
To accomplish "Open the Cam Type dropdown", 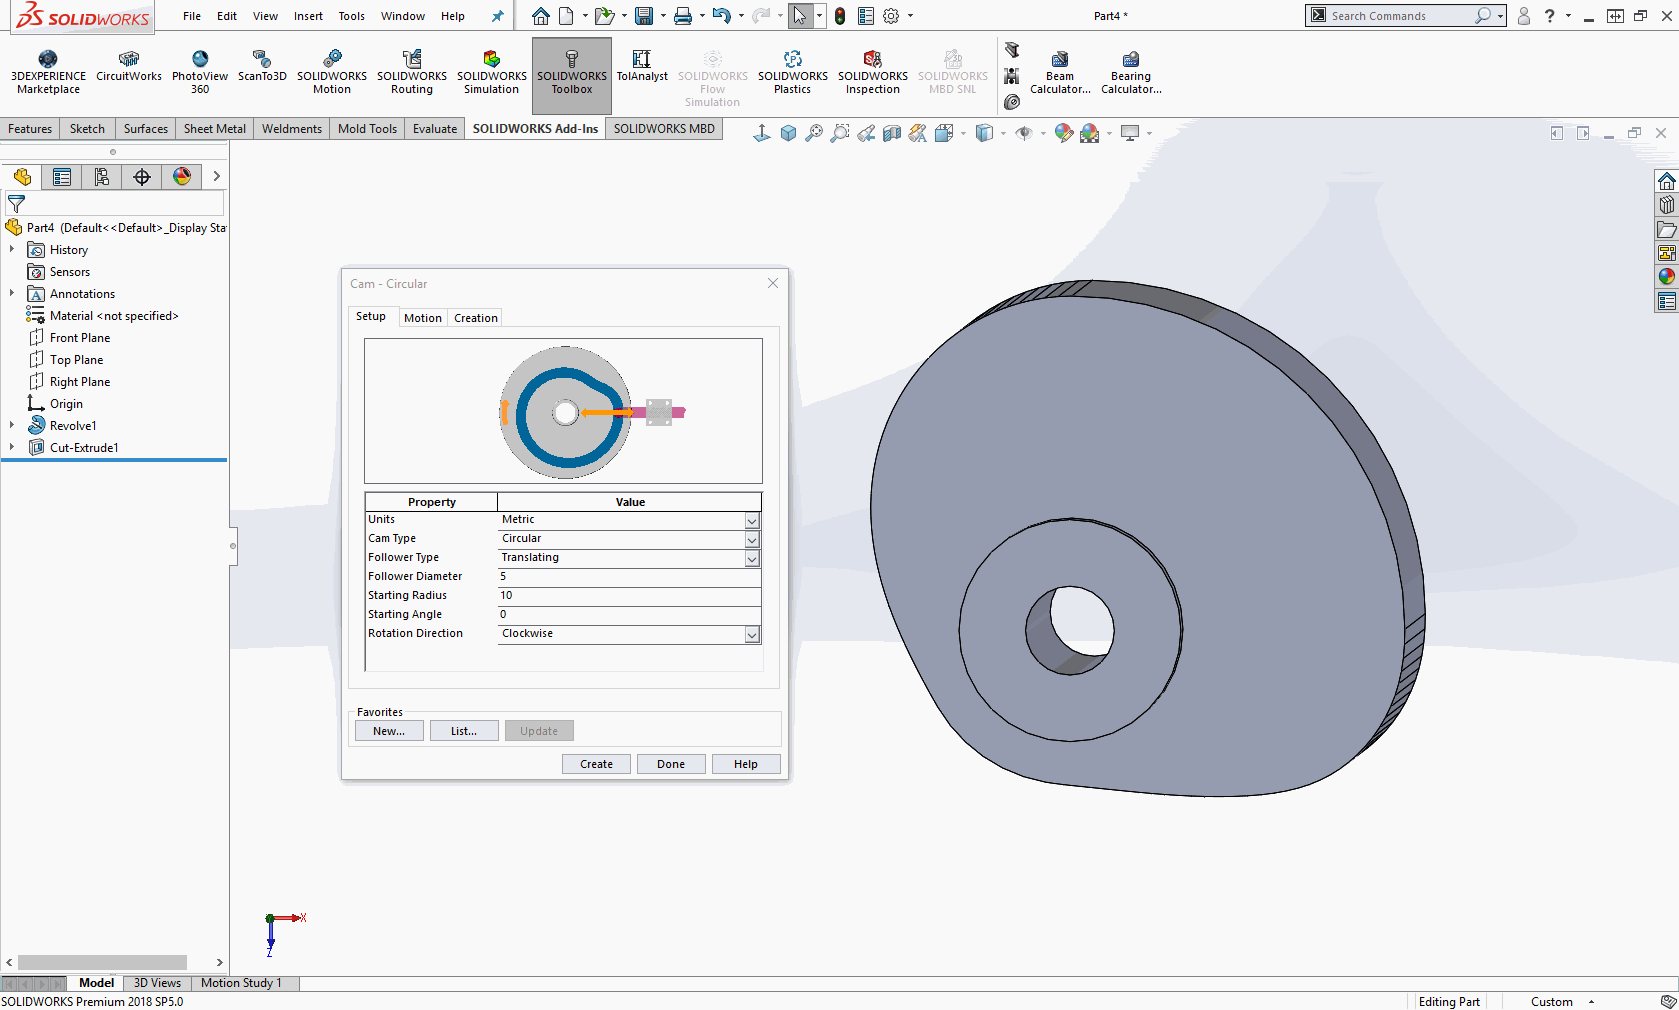I will coord(752,540).
